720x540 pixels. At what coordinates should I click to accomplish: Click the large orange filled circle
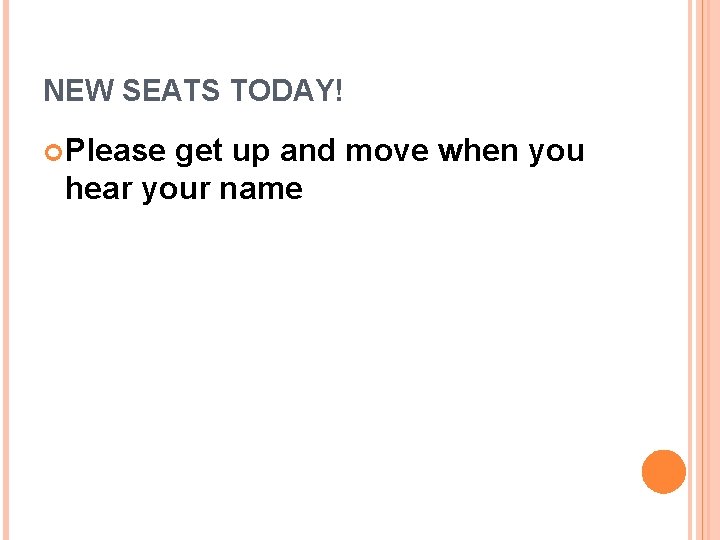point(664,472)
